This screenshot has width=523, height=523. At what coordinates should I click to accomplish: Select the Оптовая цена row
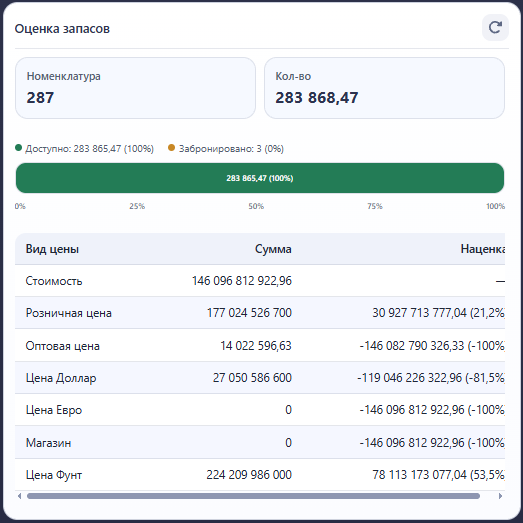click(x=260, y=346)
